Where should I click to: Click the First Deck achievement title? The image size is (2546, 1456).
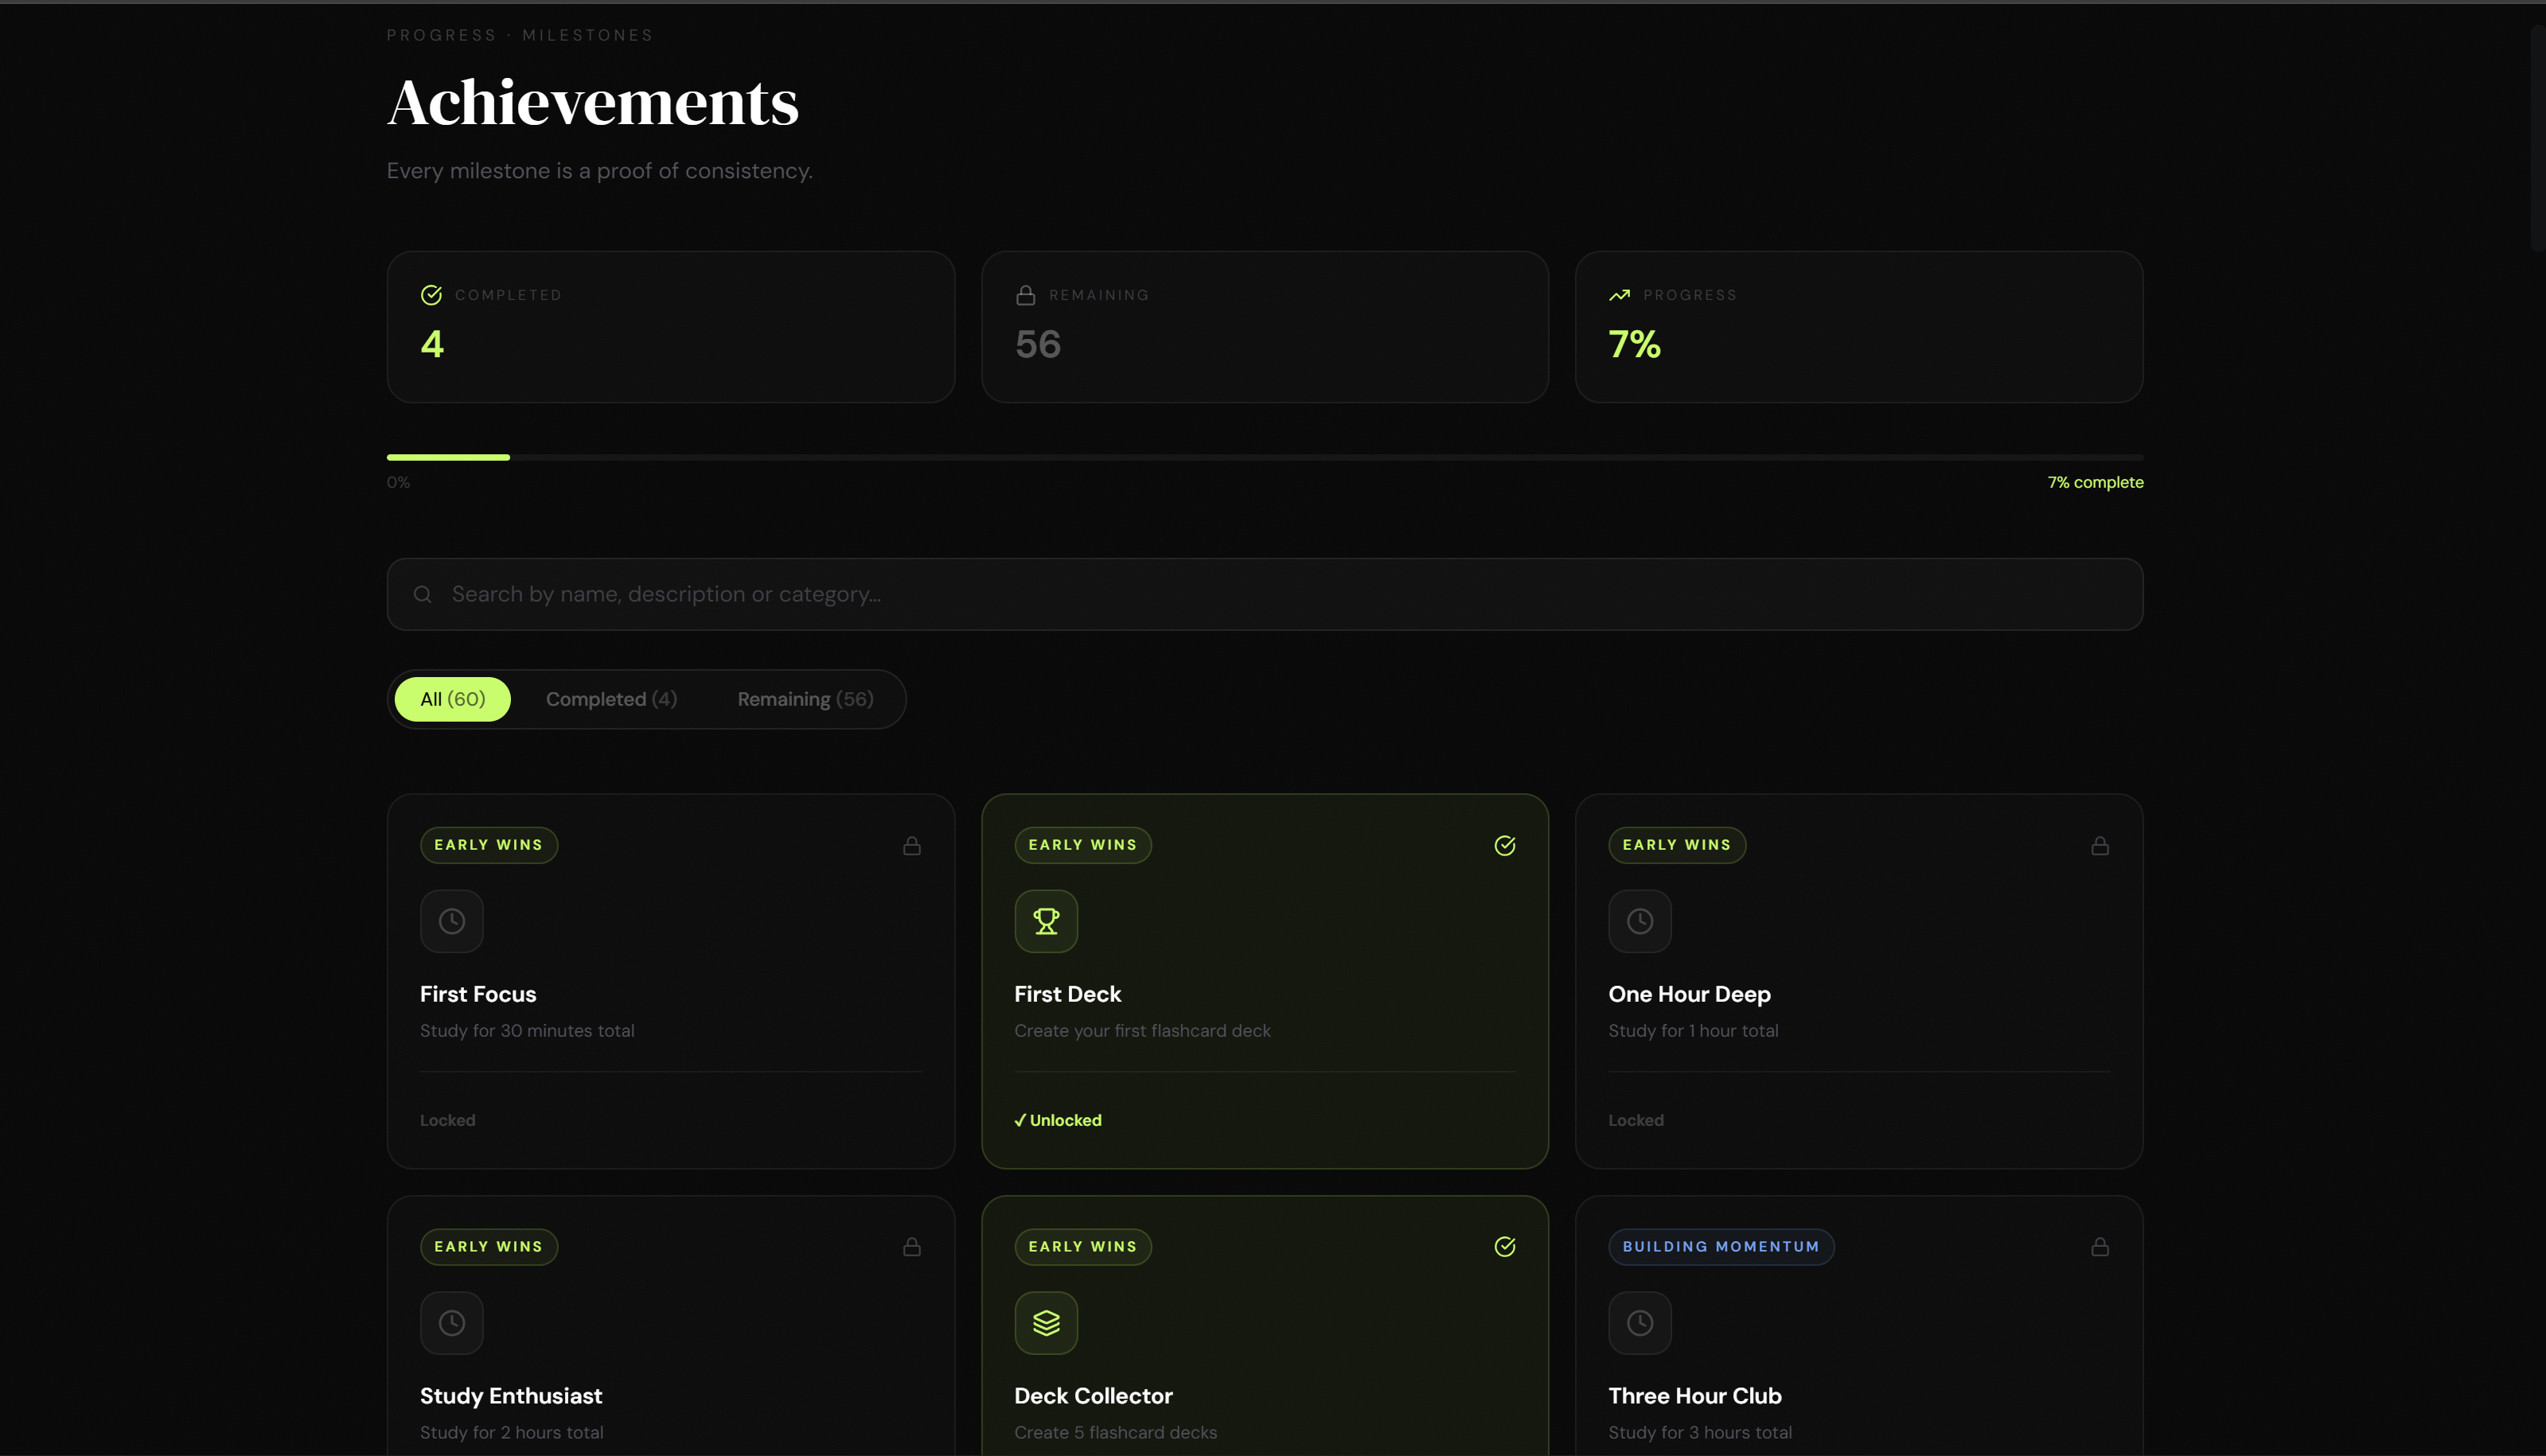[1068, 994]
